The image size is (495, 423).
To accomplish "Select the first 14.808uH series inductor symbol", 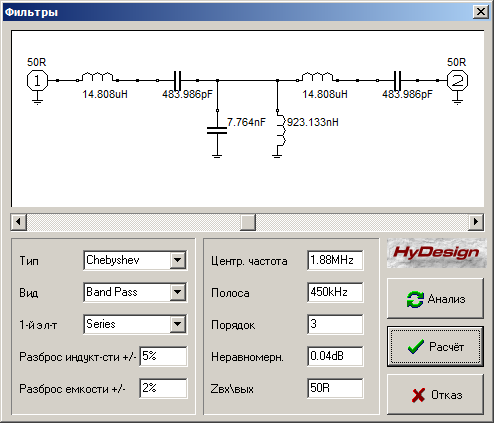I will click(97, 77).
